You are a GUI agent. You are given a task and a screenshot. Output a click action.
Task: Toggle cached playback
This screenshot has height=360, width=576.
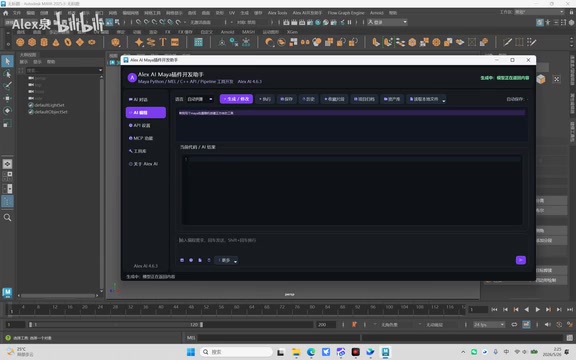526,324
